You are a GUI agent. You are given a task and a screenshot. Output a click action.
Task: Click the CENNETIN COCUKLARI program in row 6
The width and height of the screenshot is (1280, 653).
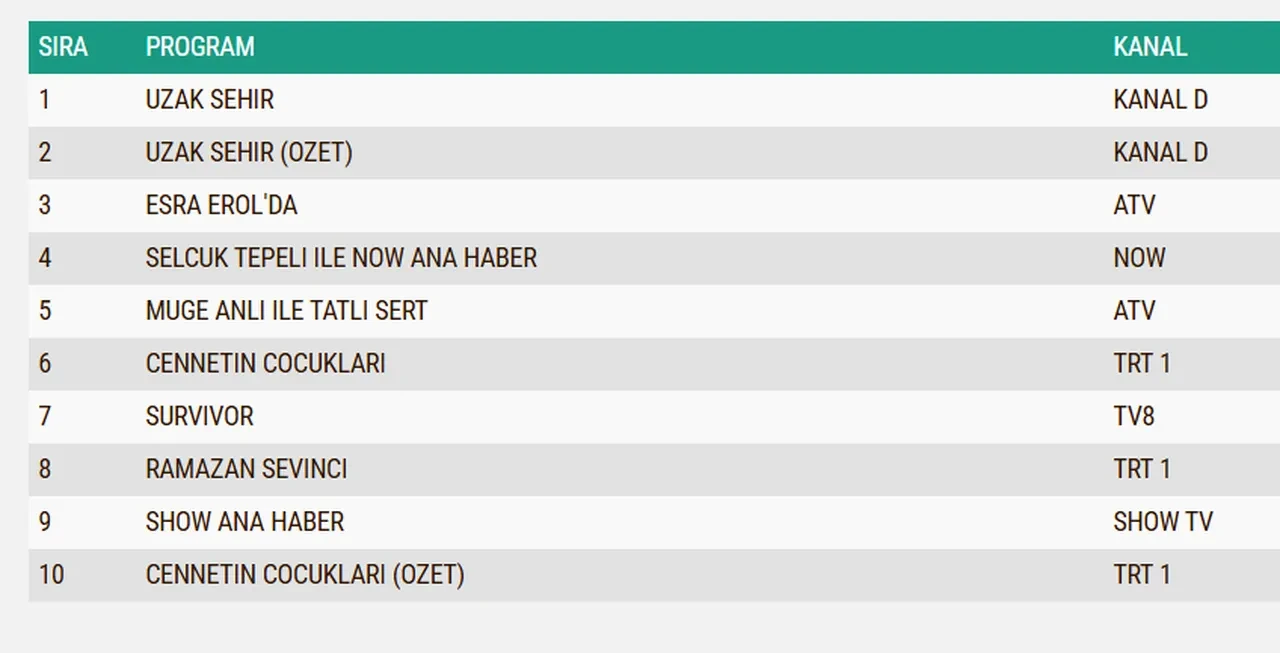[265, 363]
